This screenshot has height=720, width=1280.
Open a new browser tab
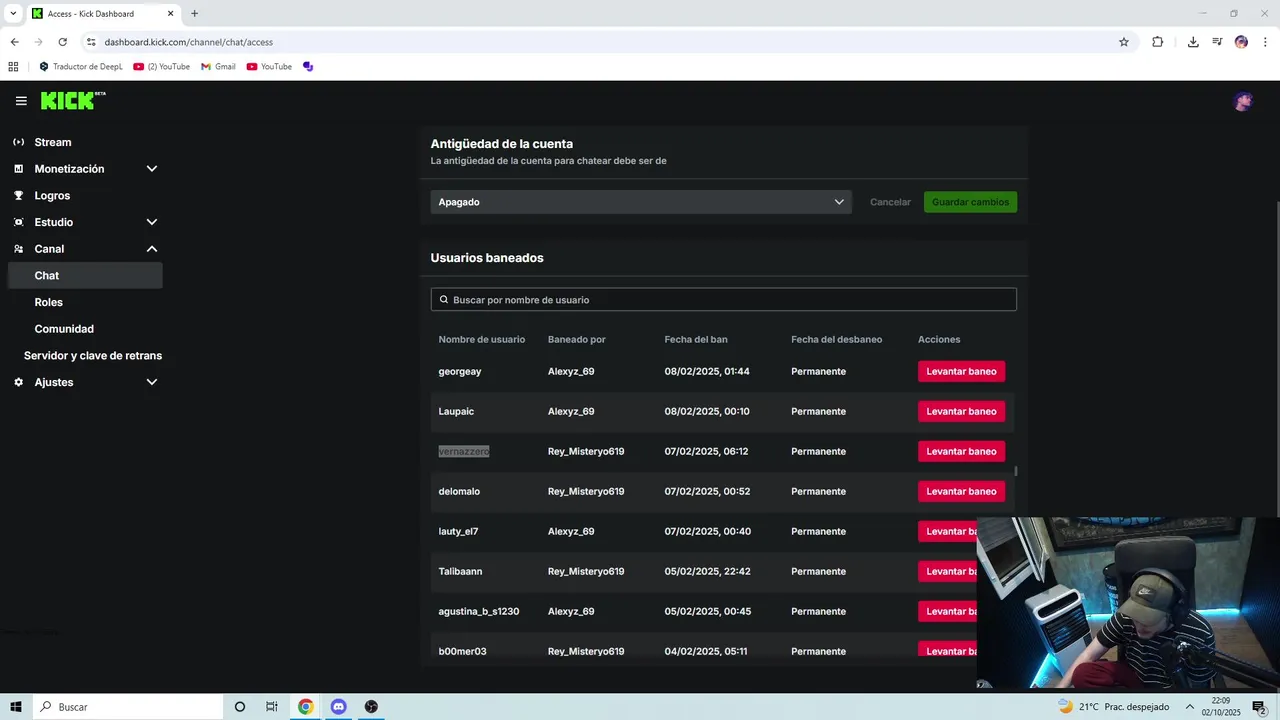click(194, 14)
